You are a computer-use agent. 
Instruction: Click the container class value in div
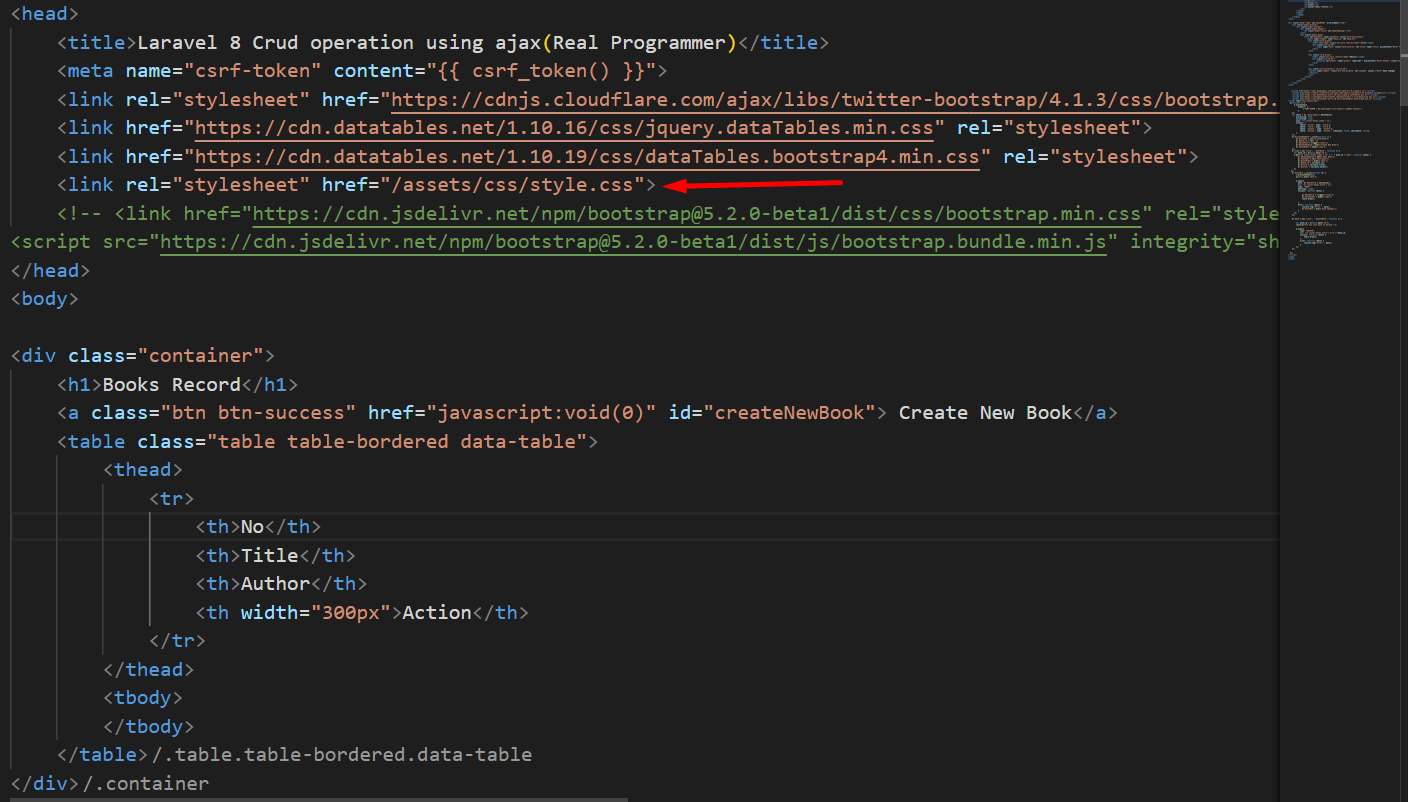[x=200, y=356]
